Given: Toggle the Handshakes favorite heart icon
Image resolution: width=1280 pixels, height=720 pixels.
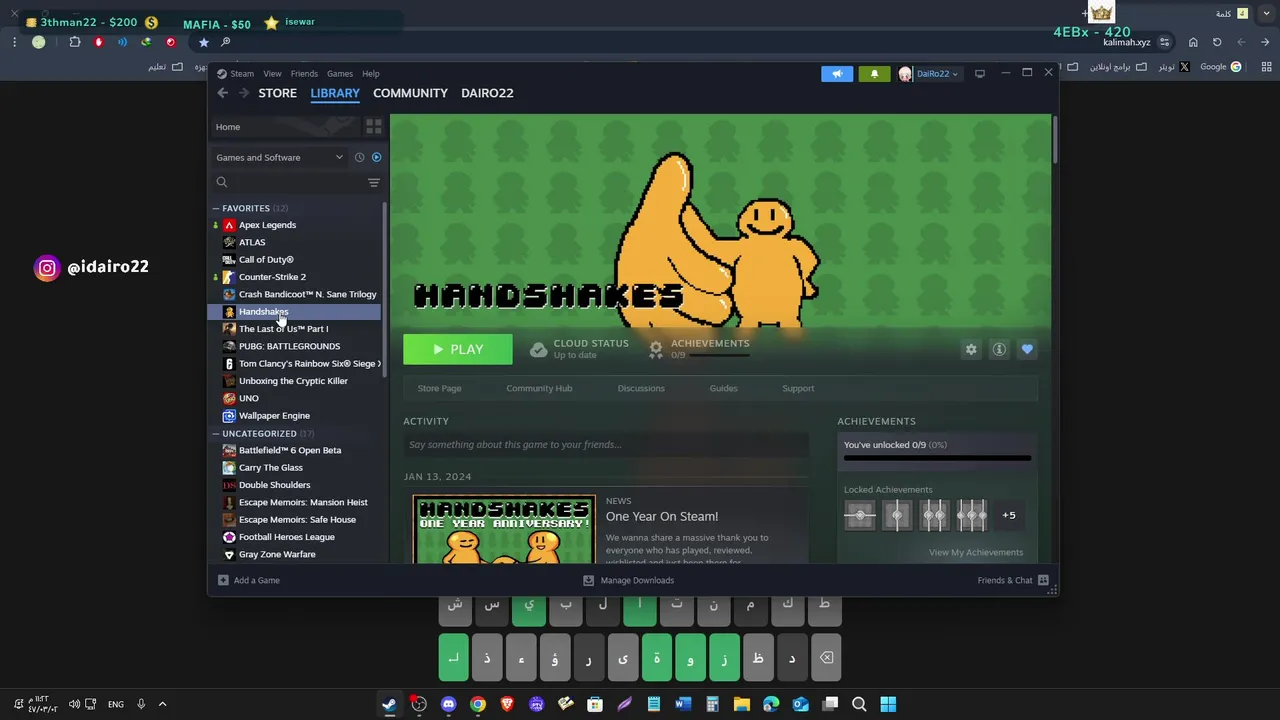Looking at the screenshot, I should (x=1027, y=349).
